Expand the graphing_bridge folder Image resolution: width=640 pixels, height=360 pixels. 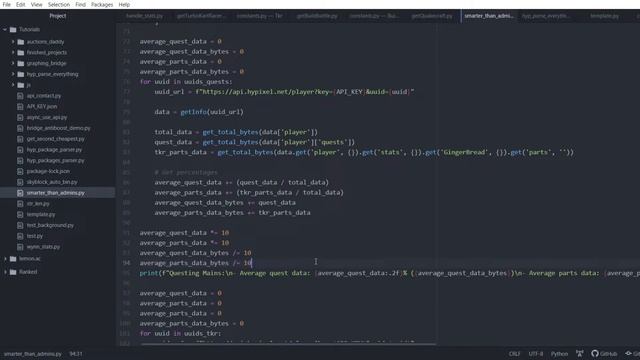[13, 63]
